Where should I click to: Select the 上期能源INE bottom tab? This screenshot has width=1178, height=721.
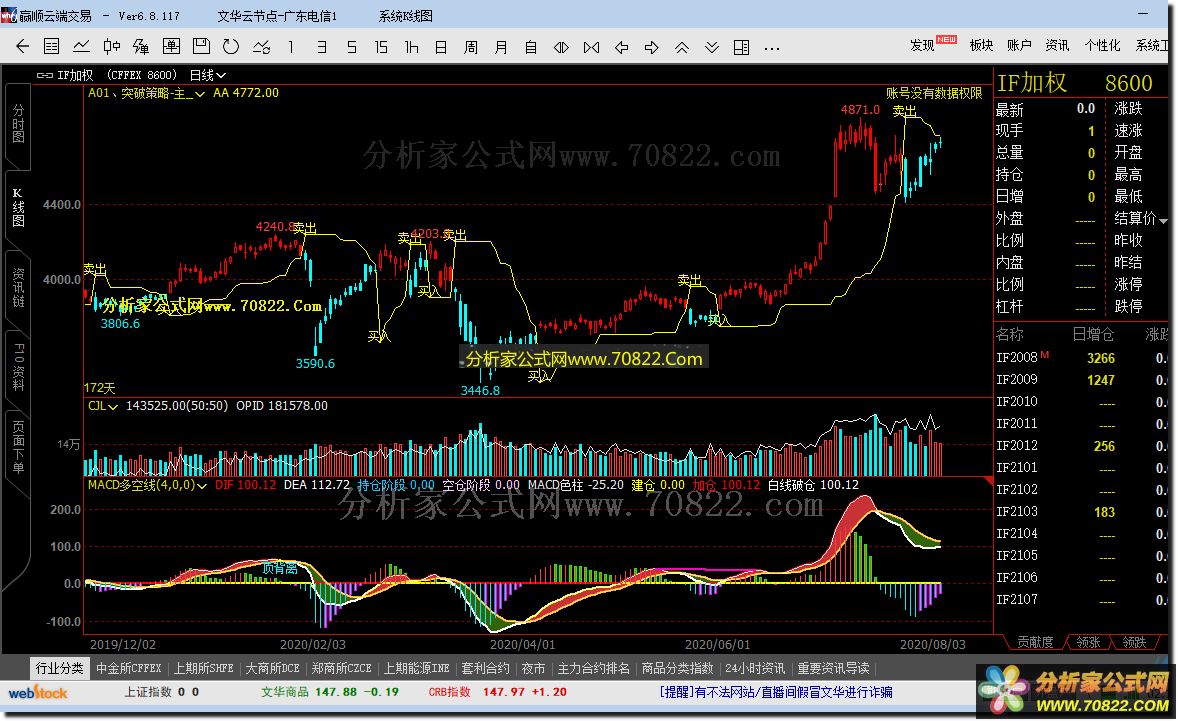click(x=416, y=668)
